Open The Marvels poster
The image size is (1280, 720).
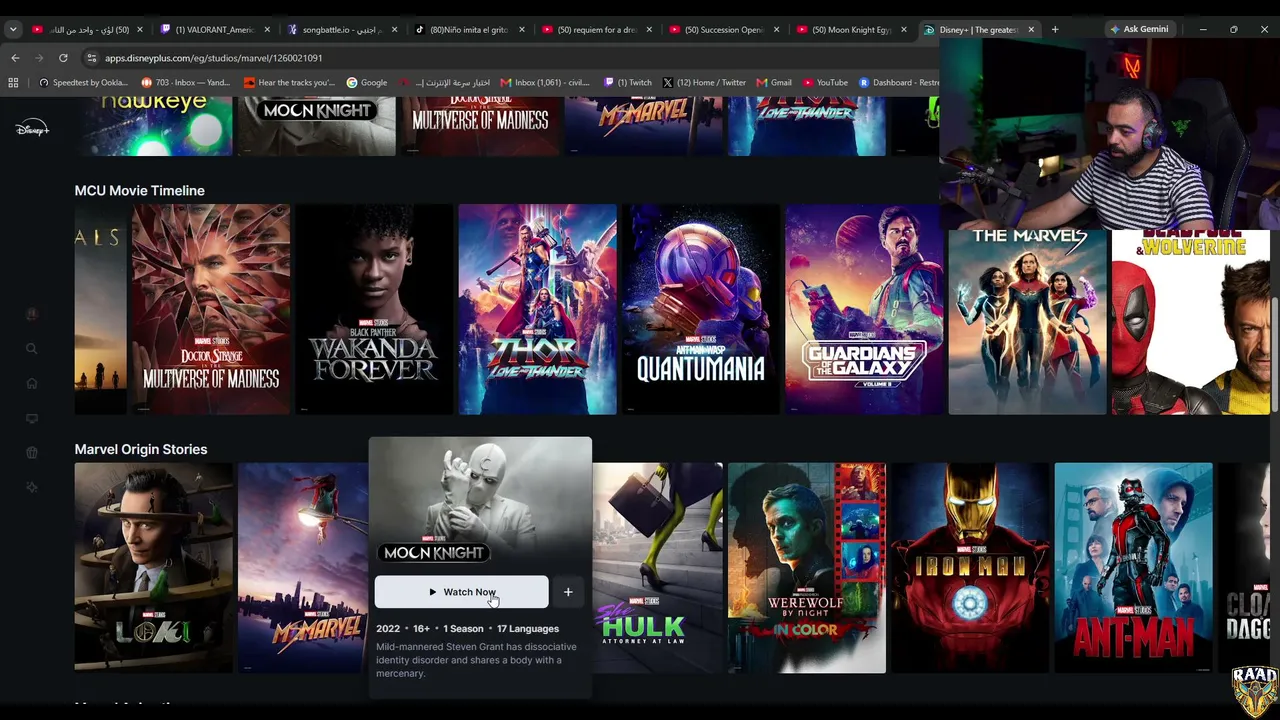(x=1028, y=322)
